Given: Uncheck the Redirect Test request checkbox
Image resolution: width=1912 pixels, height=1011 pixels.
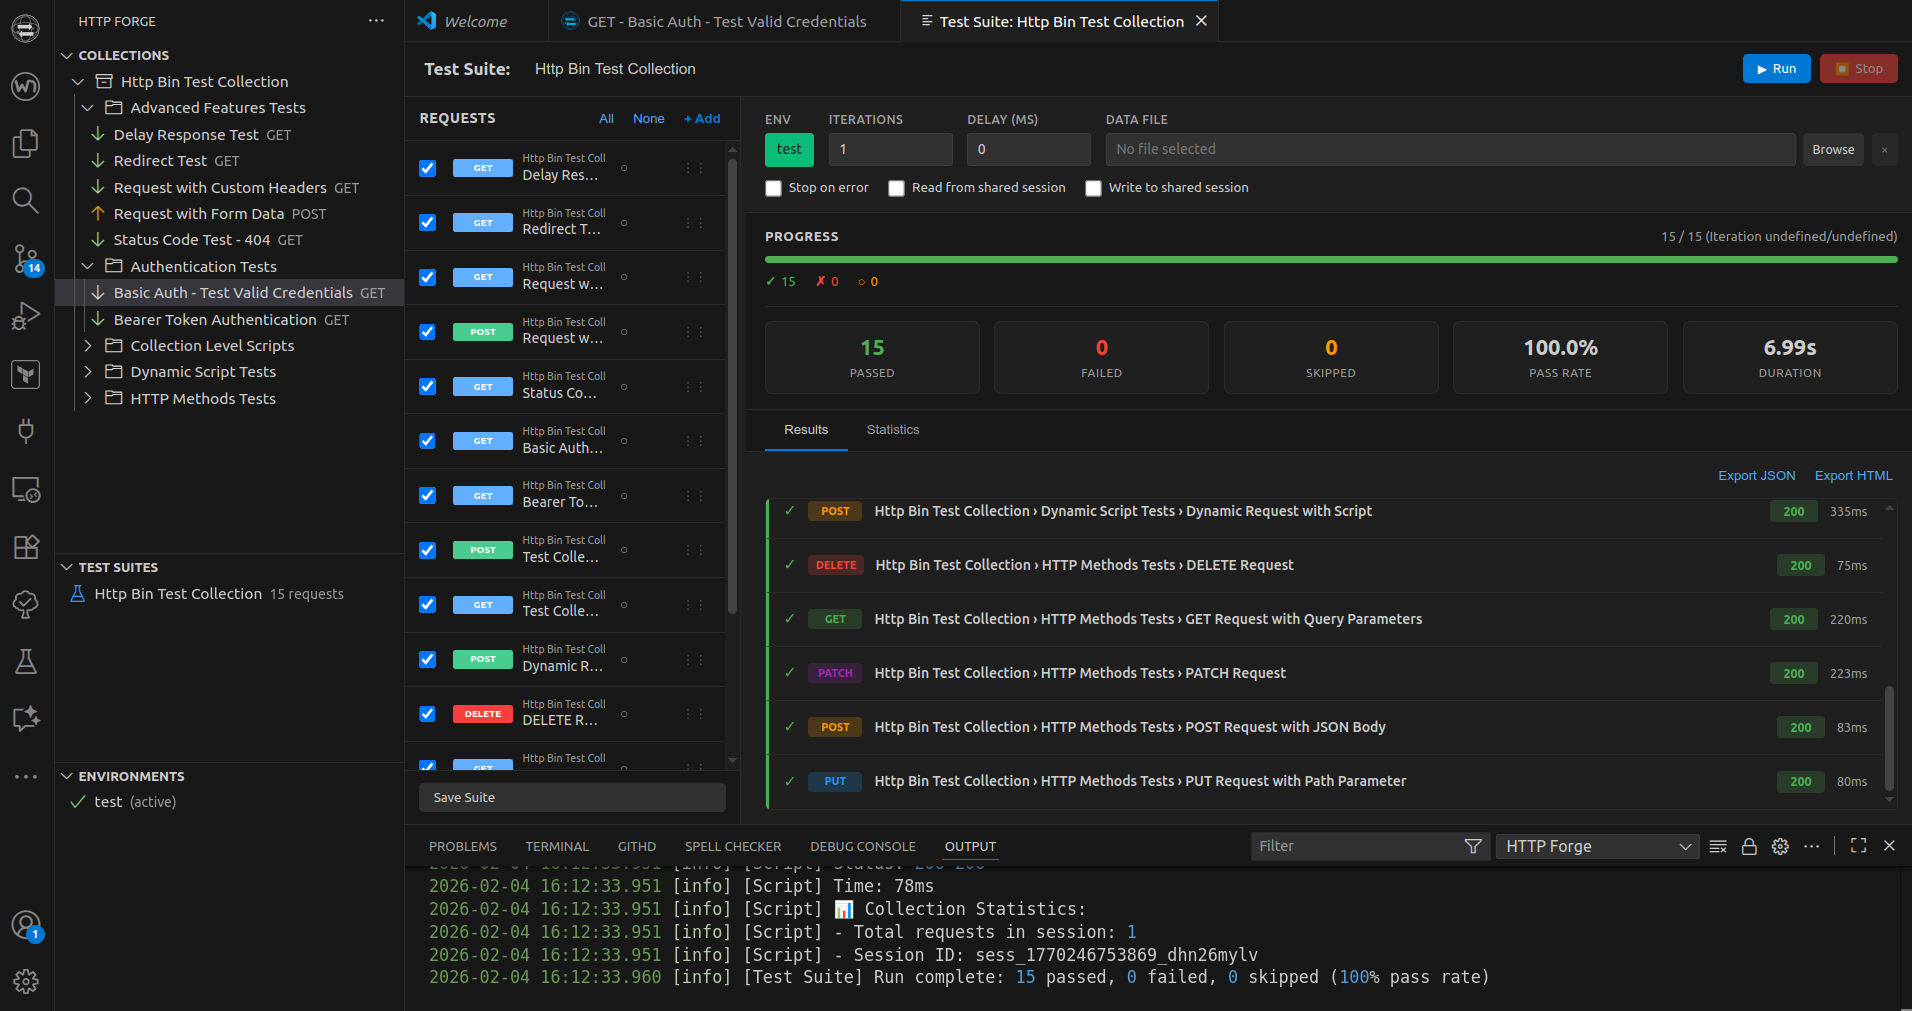Looking at the screenshot, I should [x=427, y=222].
